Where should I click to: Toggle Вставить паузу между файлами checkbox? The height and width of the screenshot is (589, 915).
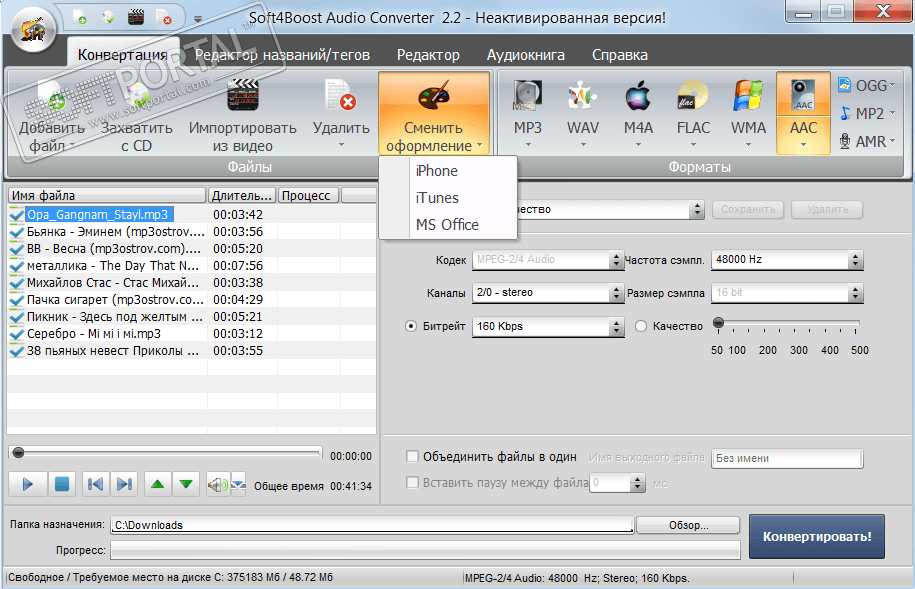point(412,482)
